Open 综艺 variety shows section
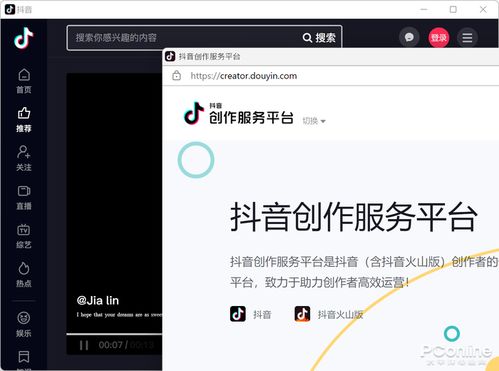The width and height of the screenshot is (499, 371). pyautogui.click(x=24, y=236)
